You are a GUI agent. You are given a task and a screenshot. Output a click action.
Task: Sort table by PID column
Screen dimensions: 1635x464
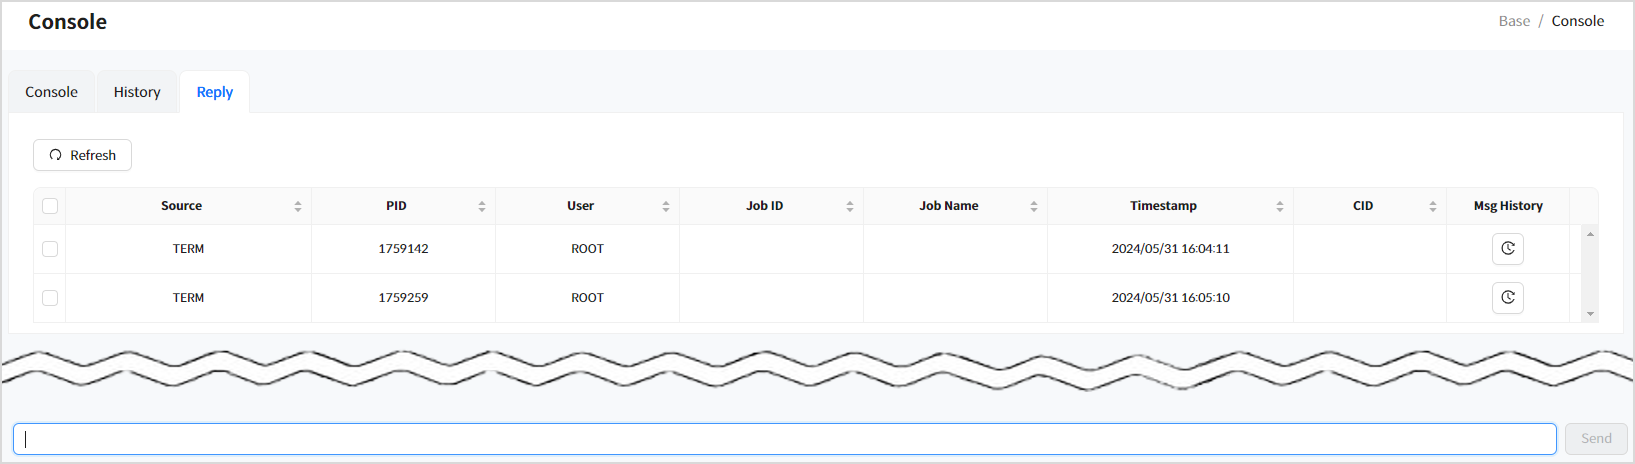[481, 206]
